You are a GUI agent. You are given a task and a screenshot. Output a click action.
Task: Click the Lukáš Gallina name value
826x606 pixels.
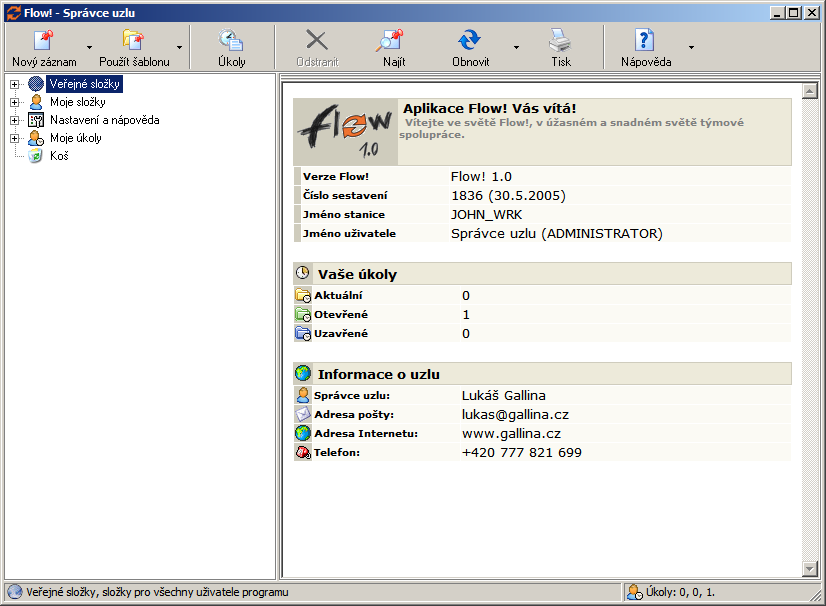pos(504,395)
